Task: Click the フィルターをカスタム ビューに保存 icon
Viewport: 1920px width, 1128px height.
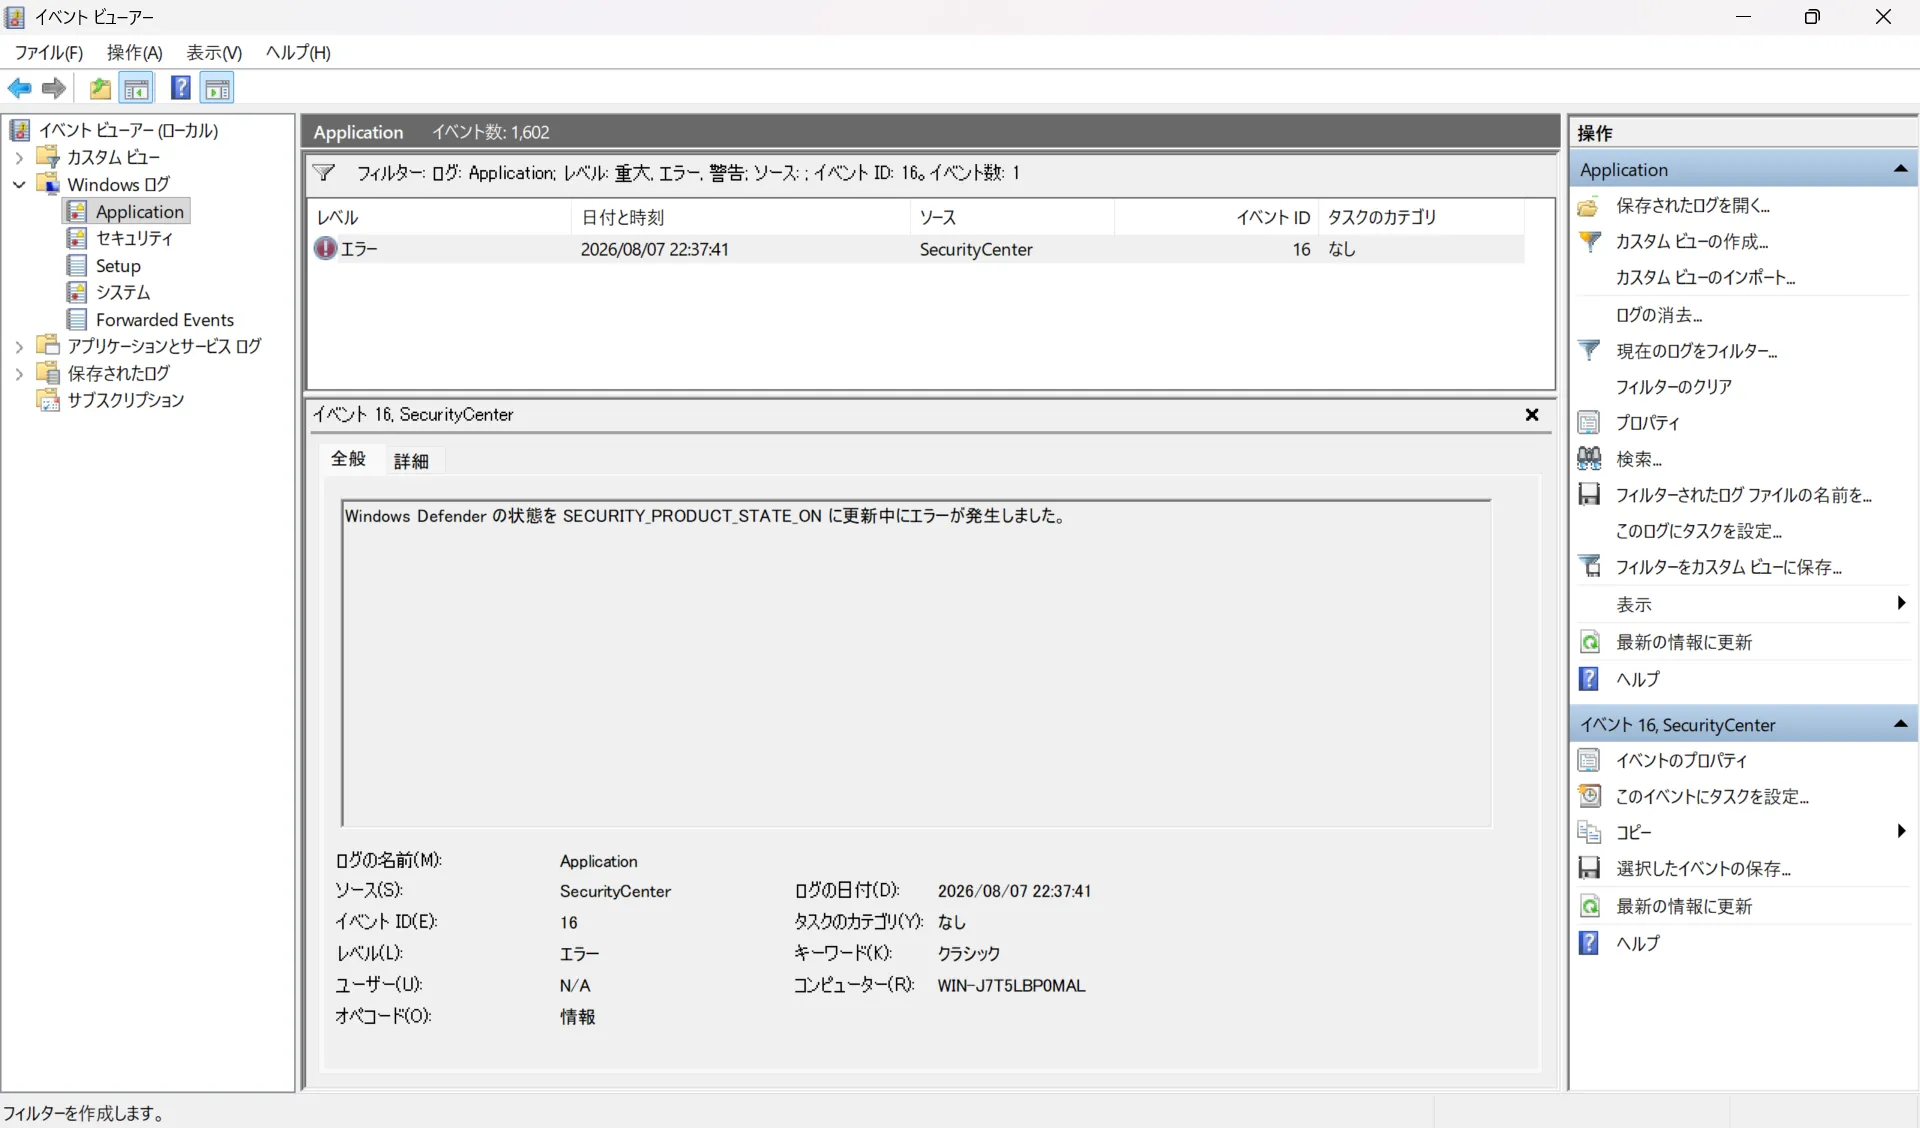Action: point(1588,567)
